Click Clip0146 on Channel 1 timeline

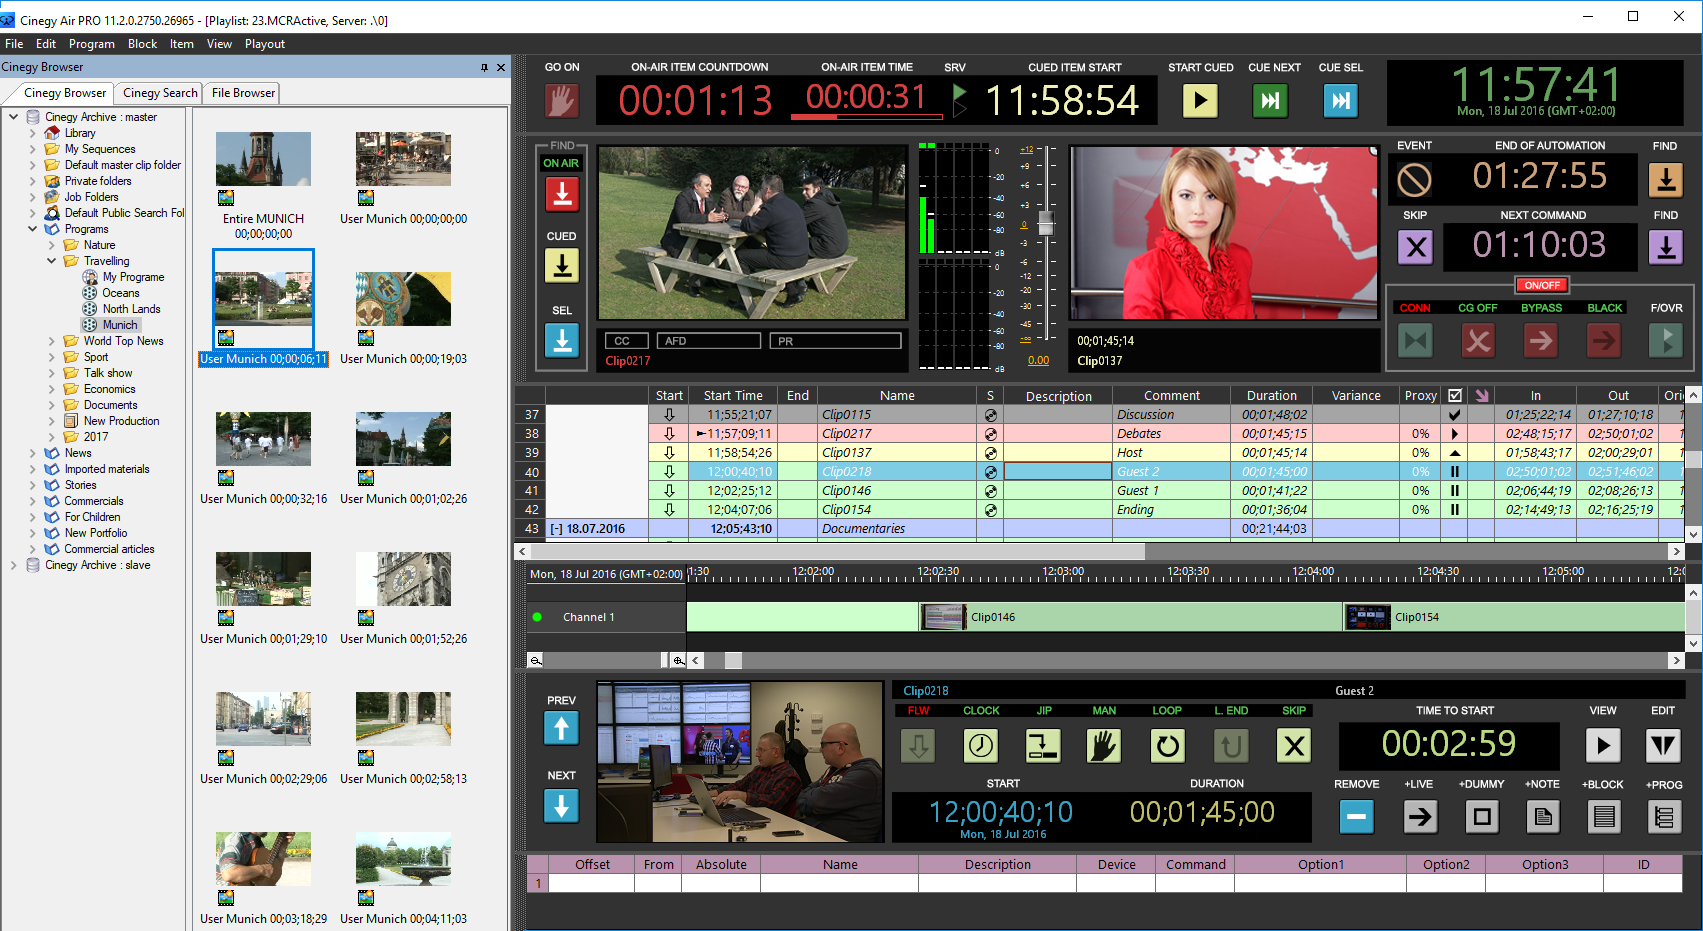(x=1131, y=617)
